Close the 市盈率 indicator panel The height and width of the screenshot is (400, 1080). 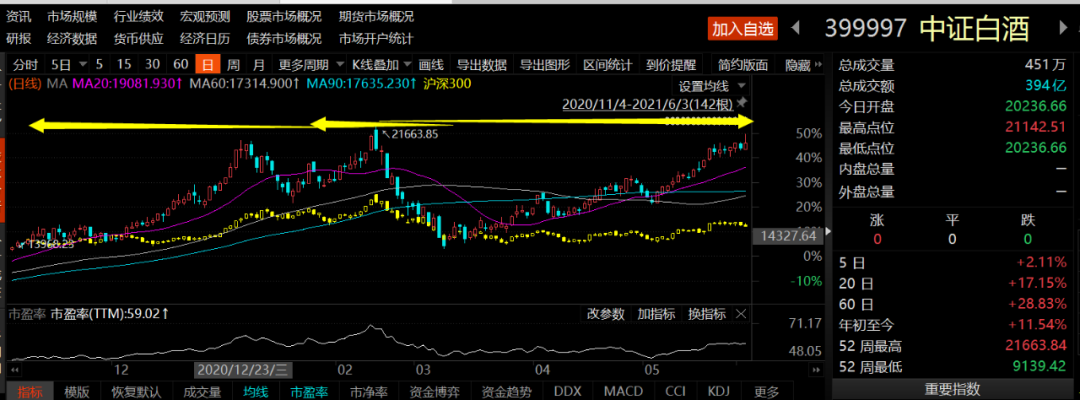741,314
